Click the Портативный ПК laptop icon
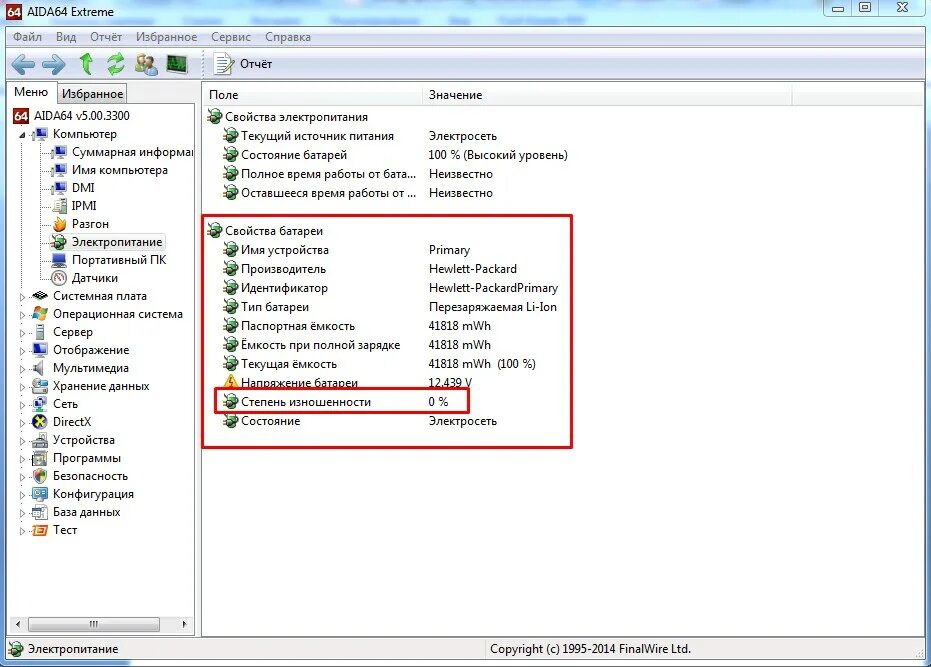Viewport: 931px width, 667px height. tap(59, 260)
